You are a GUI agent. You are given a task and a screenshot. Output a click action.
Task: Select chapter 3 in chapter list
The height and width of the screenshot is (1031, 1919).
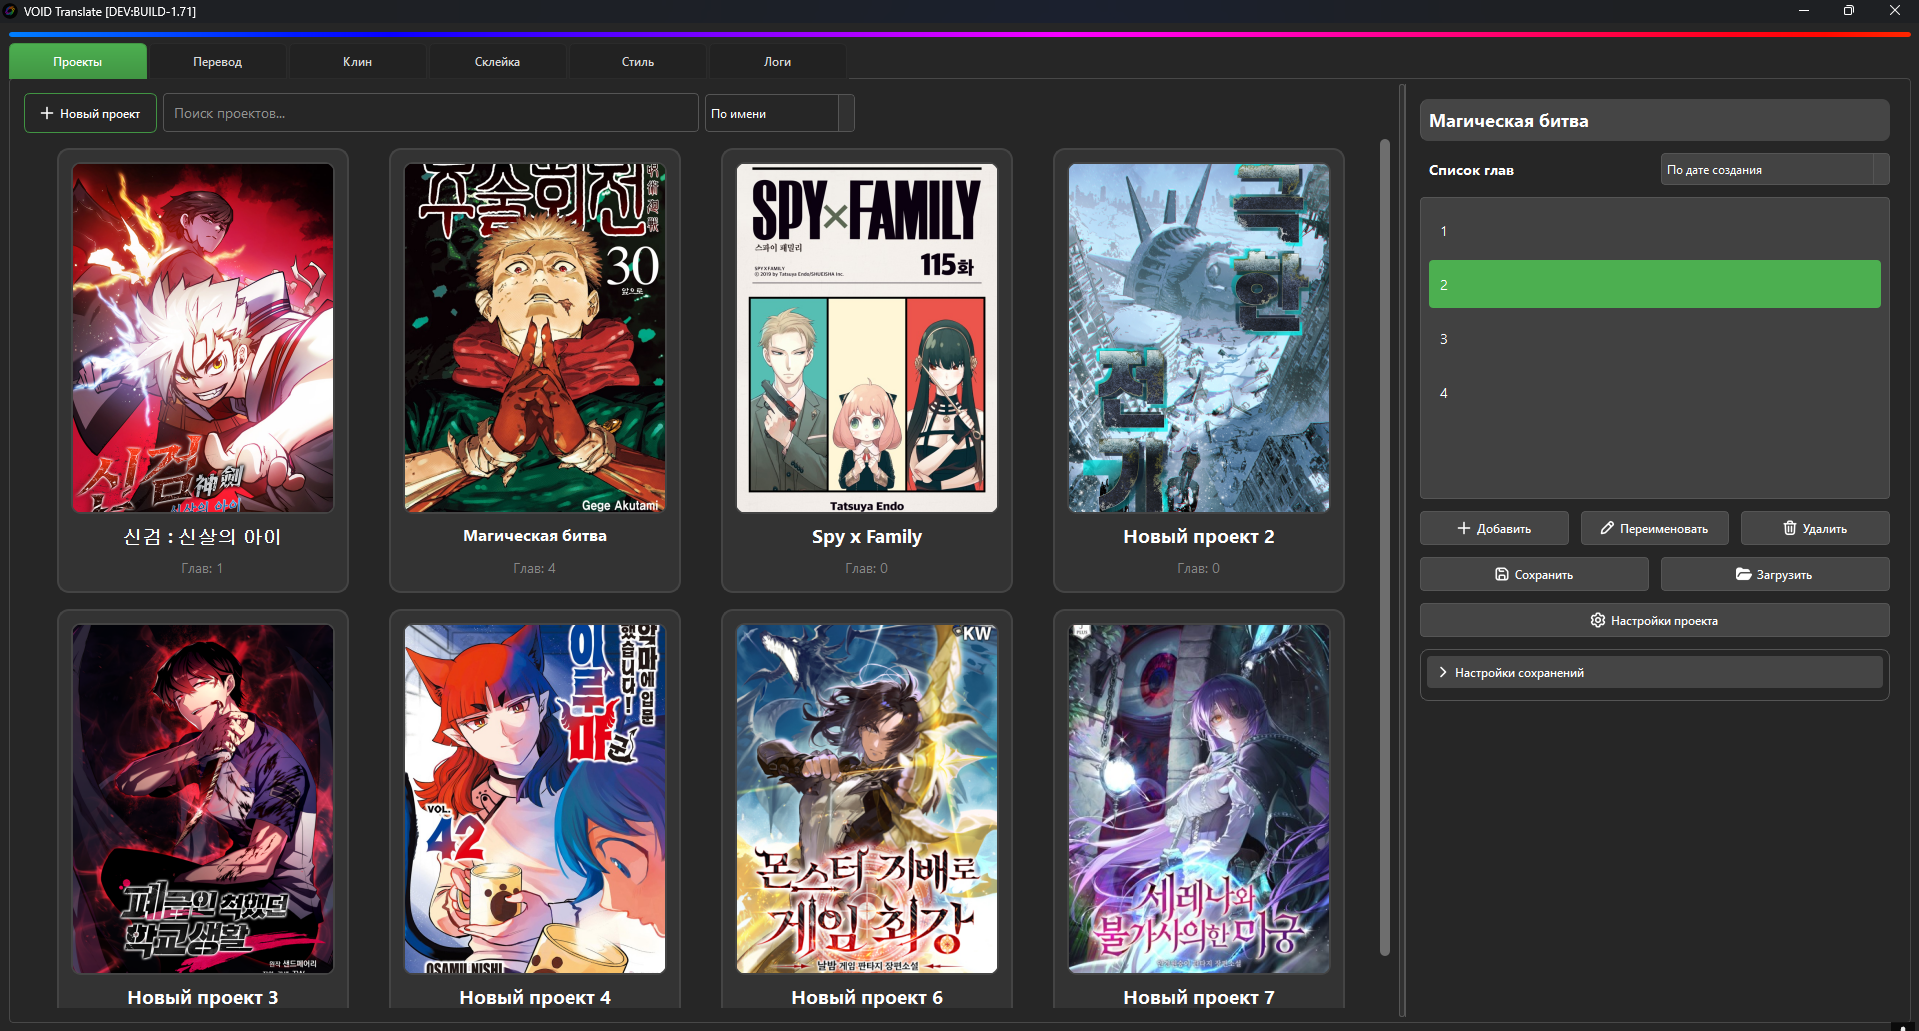[x=1654, y=339]
